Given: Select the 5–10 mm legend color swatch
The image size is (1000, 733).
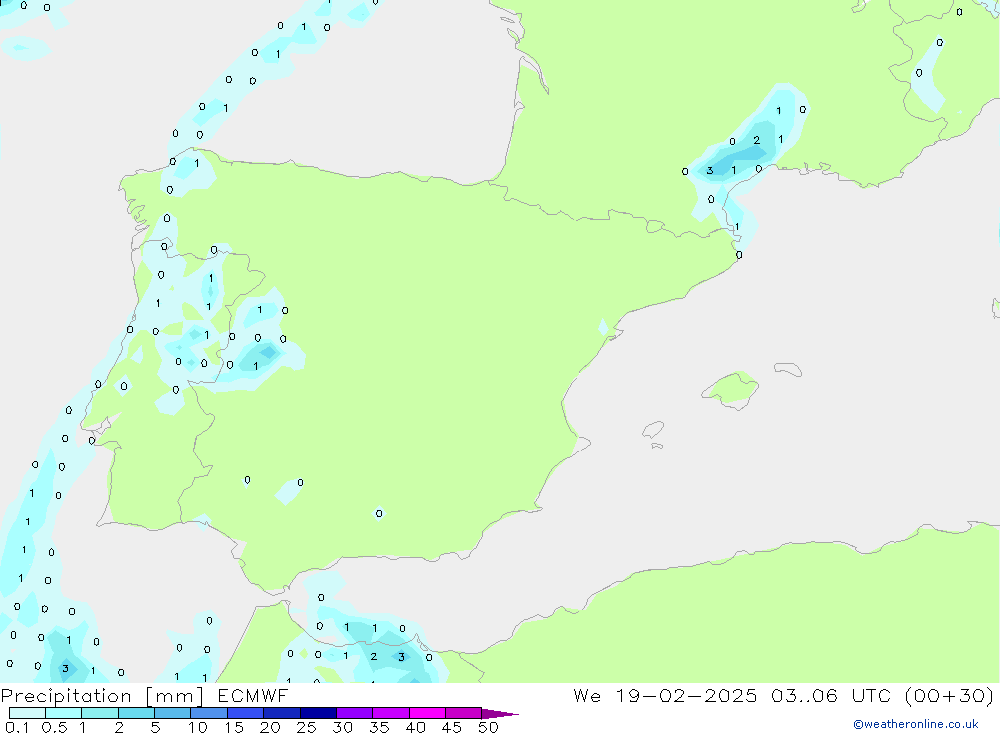Looking at the screenshot, I should [x=173, y=713].
